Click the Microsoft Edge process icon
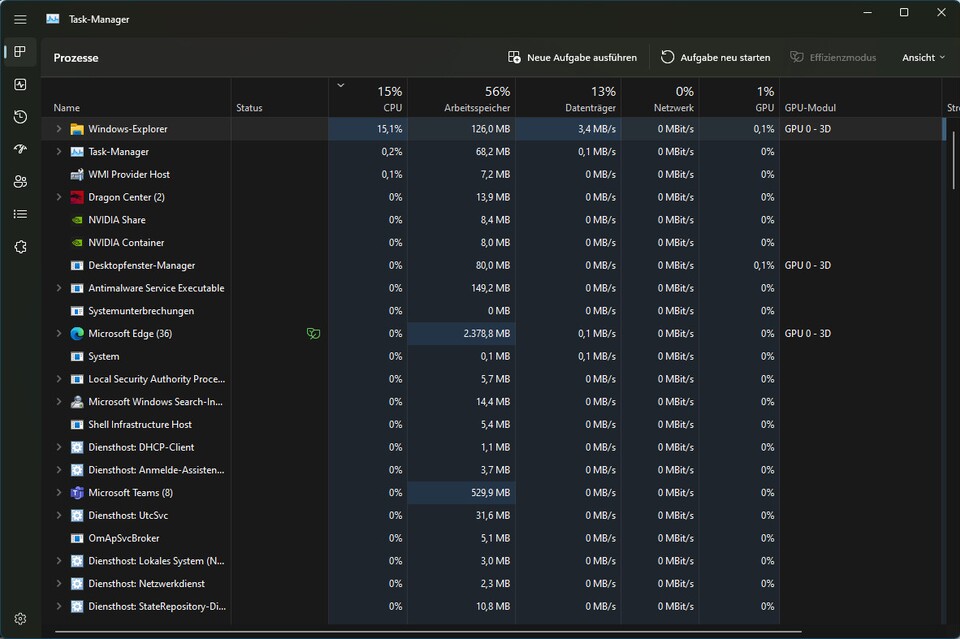The height and width of the screenshot is (639, 960). 77,334
